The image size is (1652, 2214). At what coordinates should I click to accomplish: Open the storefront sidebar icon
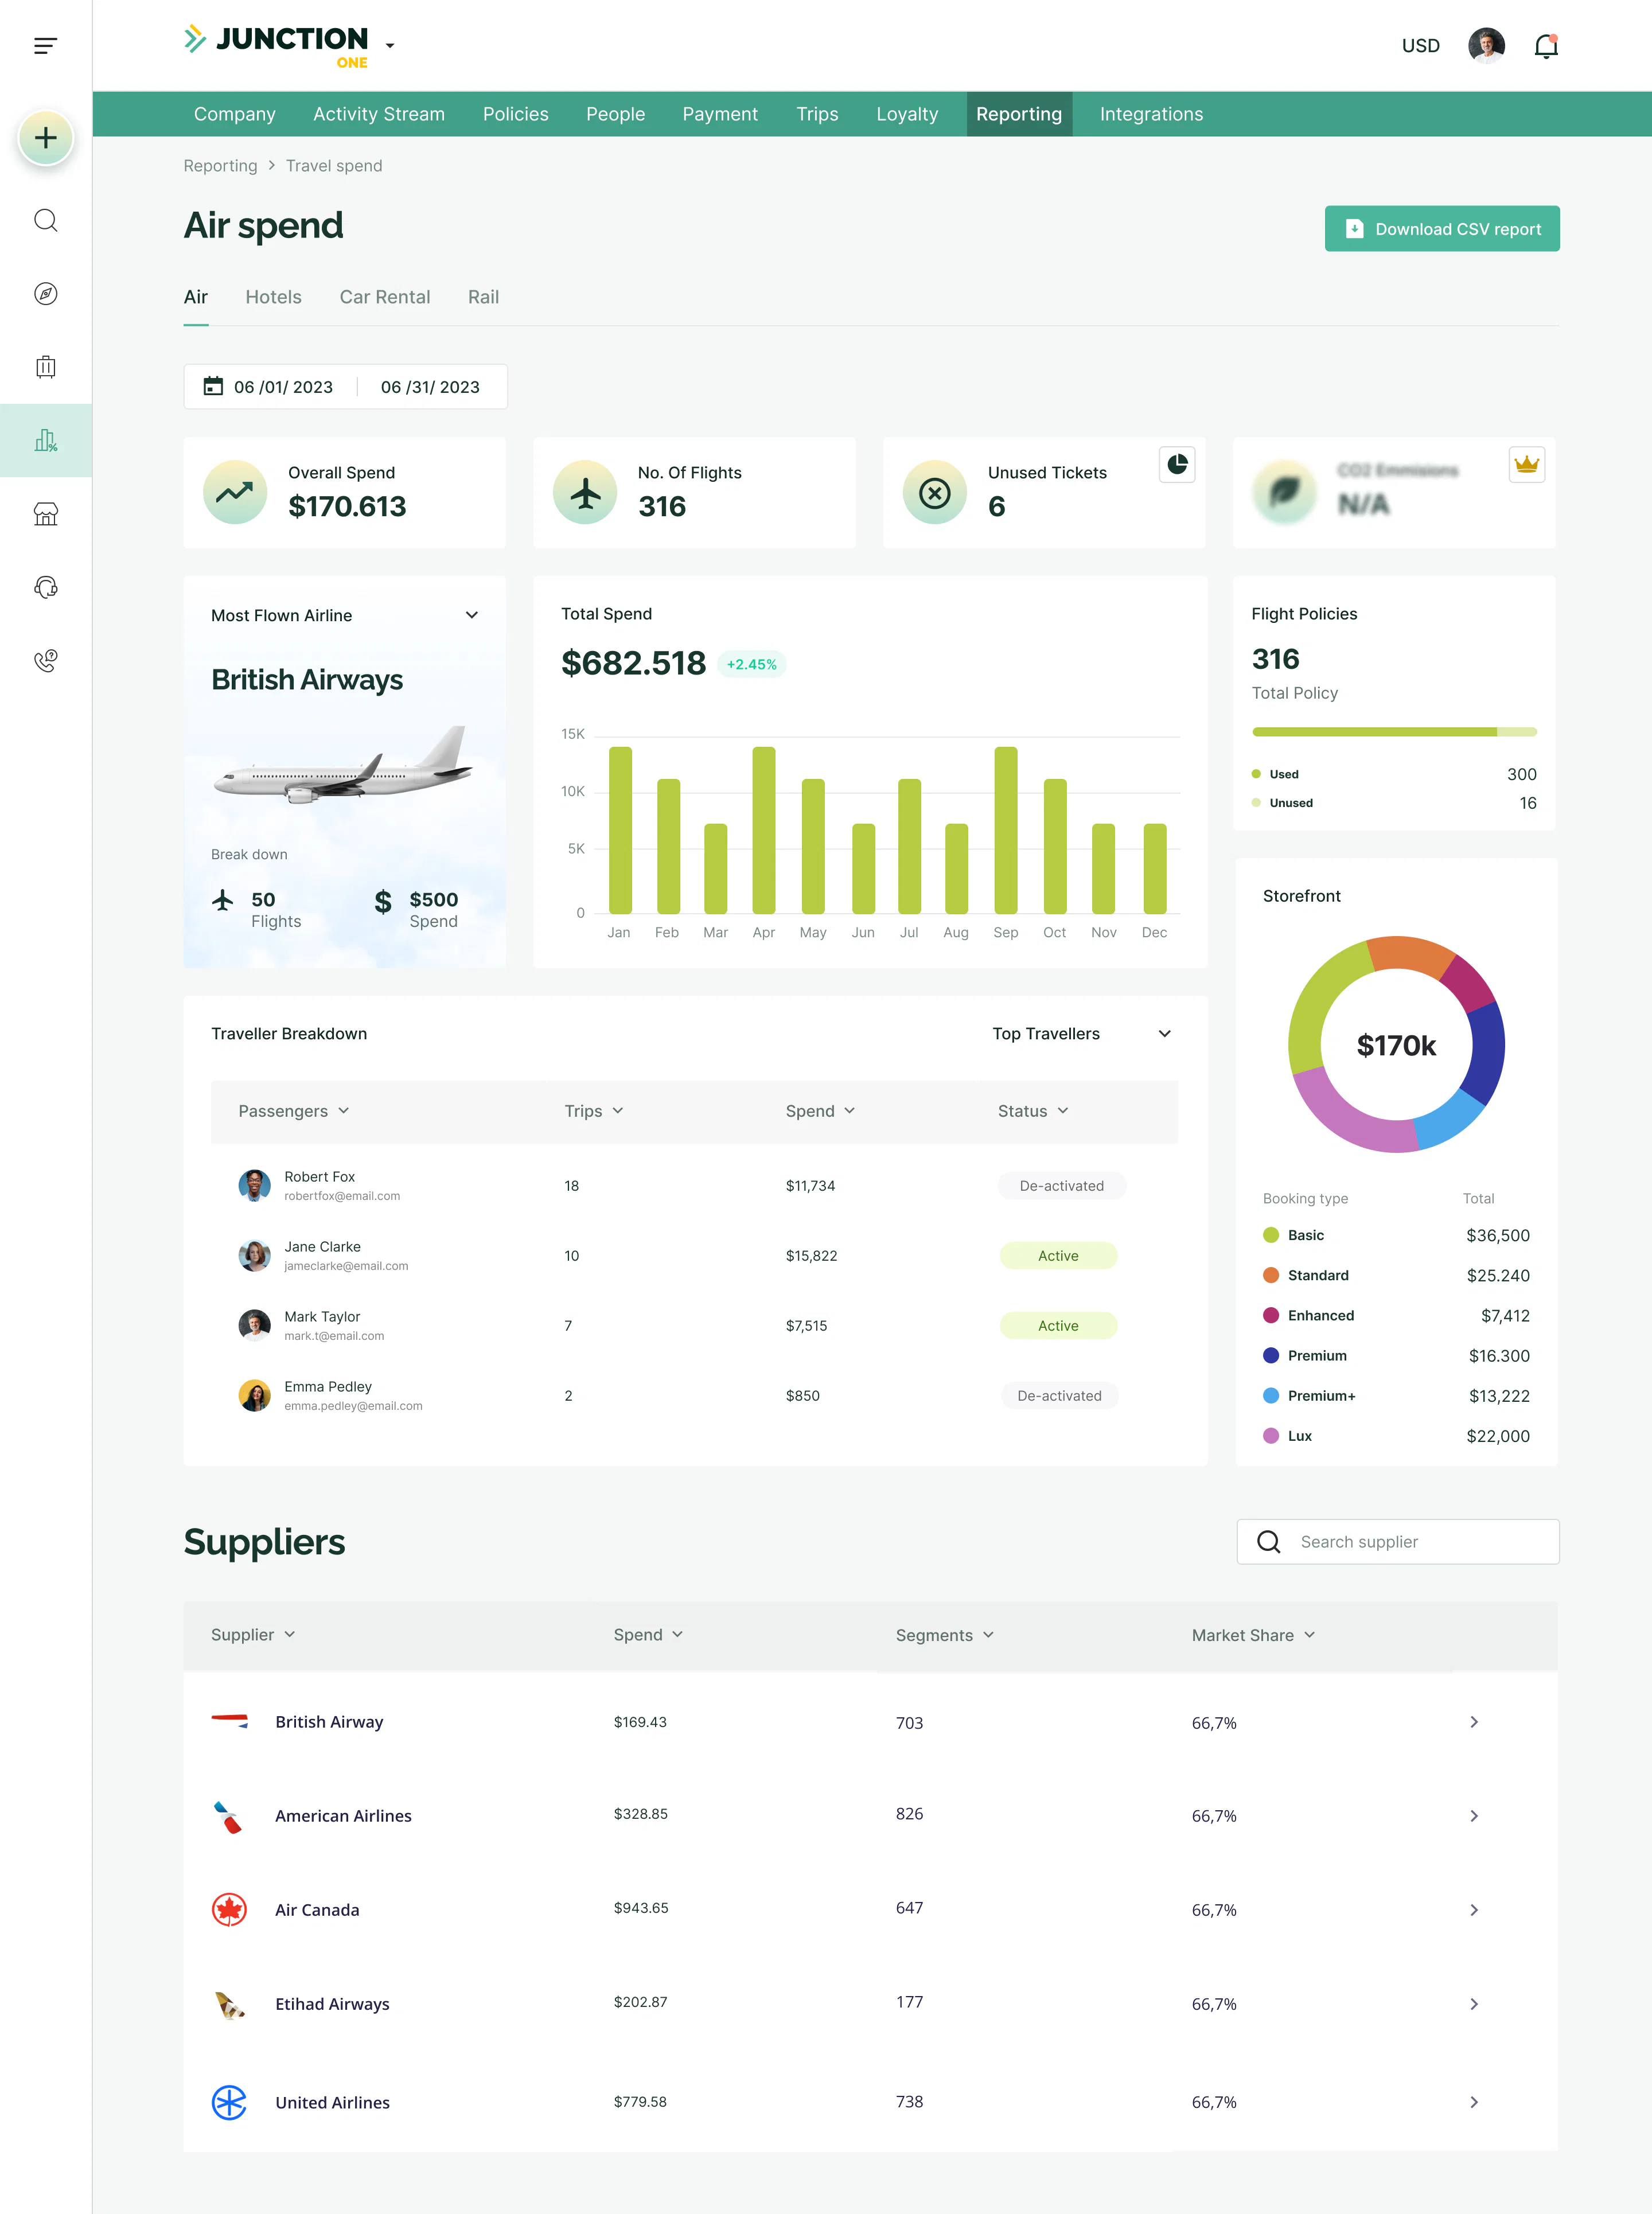pyautogui.click(x=46, y=514)
